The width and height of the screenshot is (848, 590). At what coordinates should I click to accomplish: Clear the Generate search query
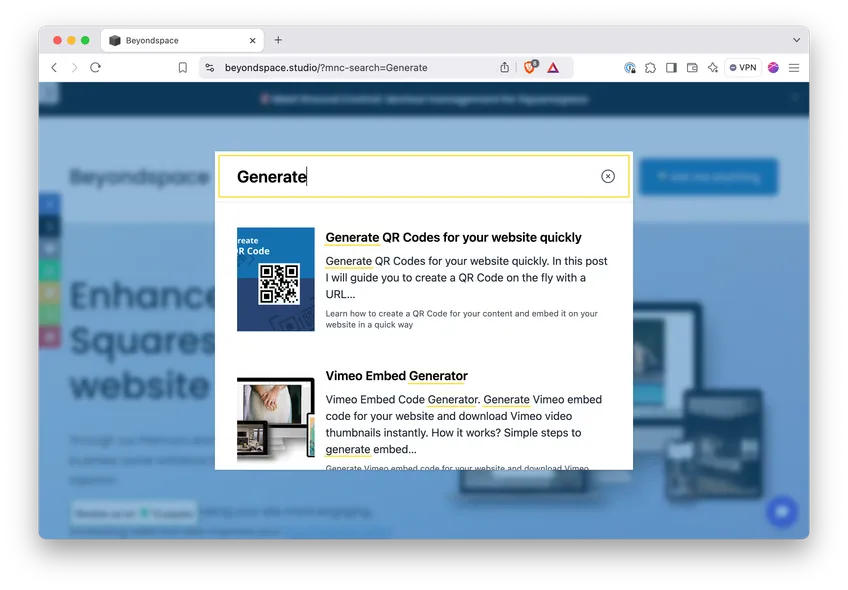coord(608,176)
